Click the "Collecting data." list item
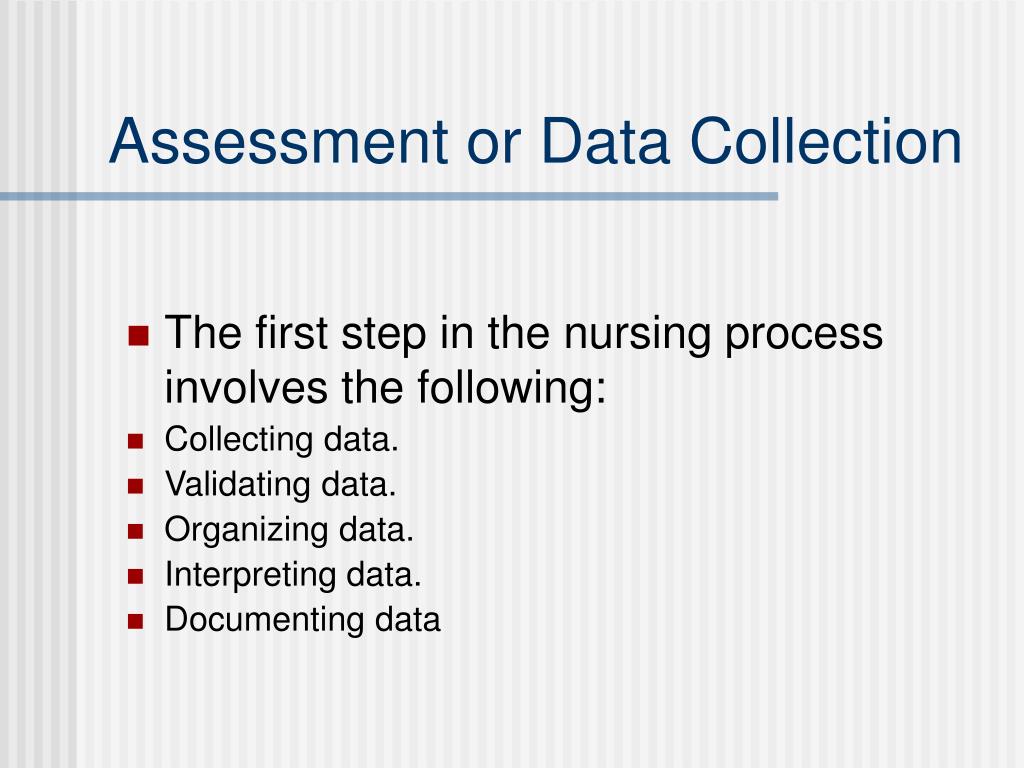Viewport: 1024px width, 768px height. pyautogui.click(x=281, y=440)
